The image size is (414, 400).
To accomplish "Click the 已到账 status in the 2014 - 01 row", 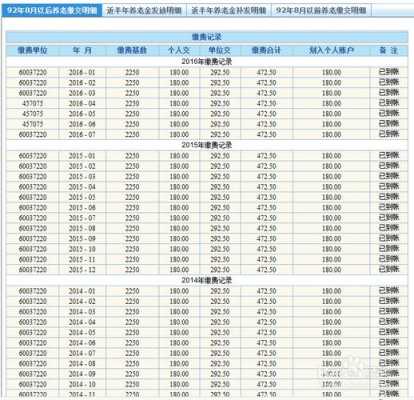I will [x=389, y=291].
